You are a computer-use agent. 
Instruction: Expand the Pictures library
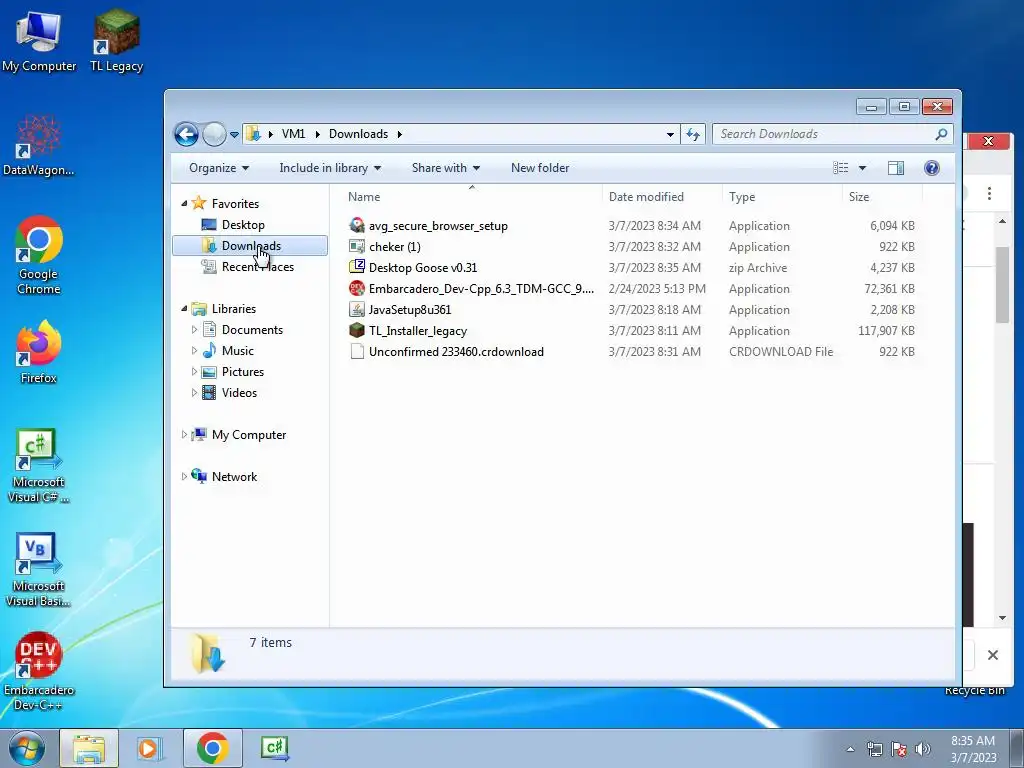[194, 372]
